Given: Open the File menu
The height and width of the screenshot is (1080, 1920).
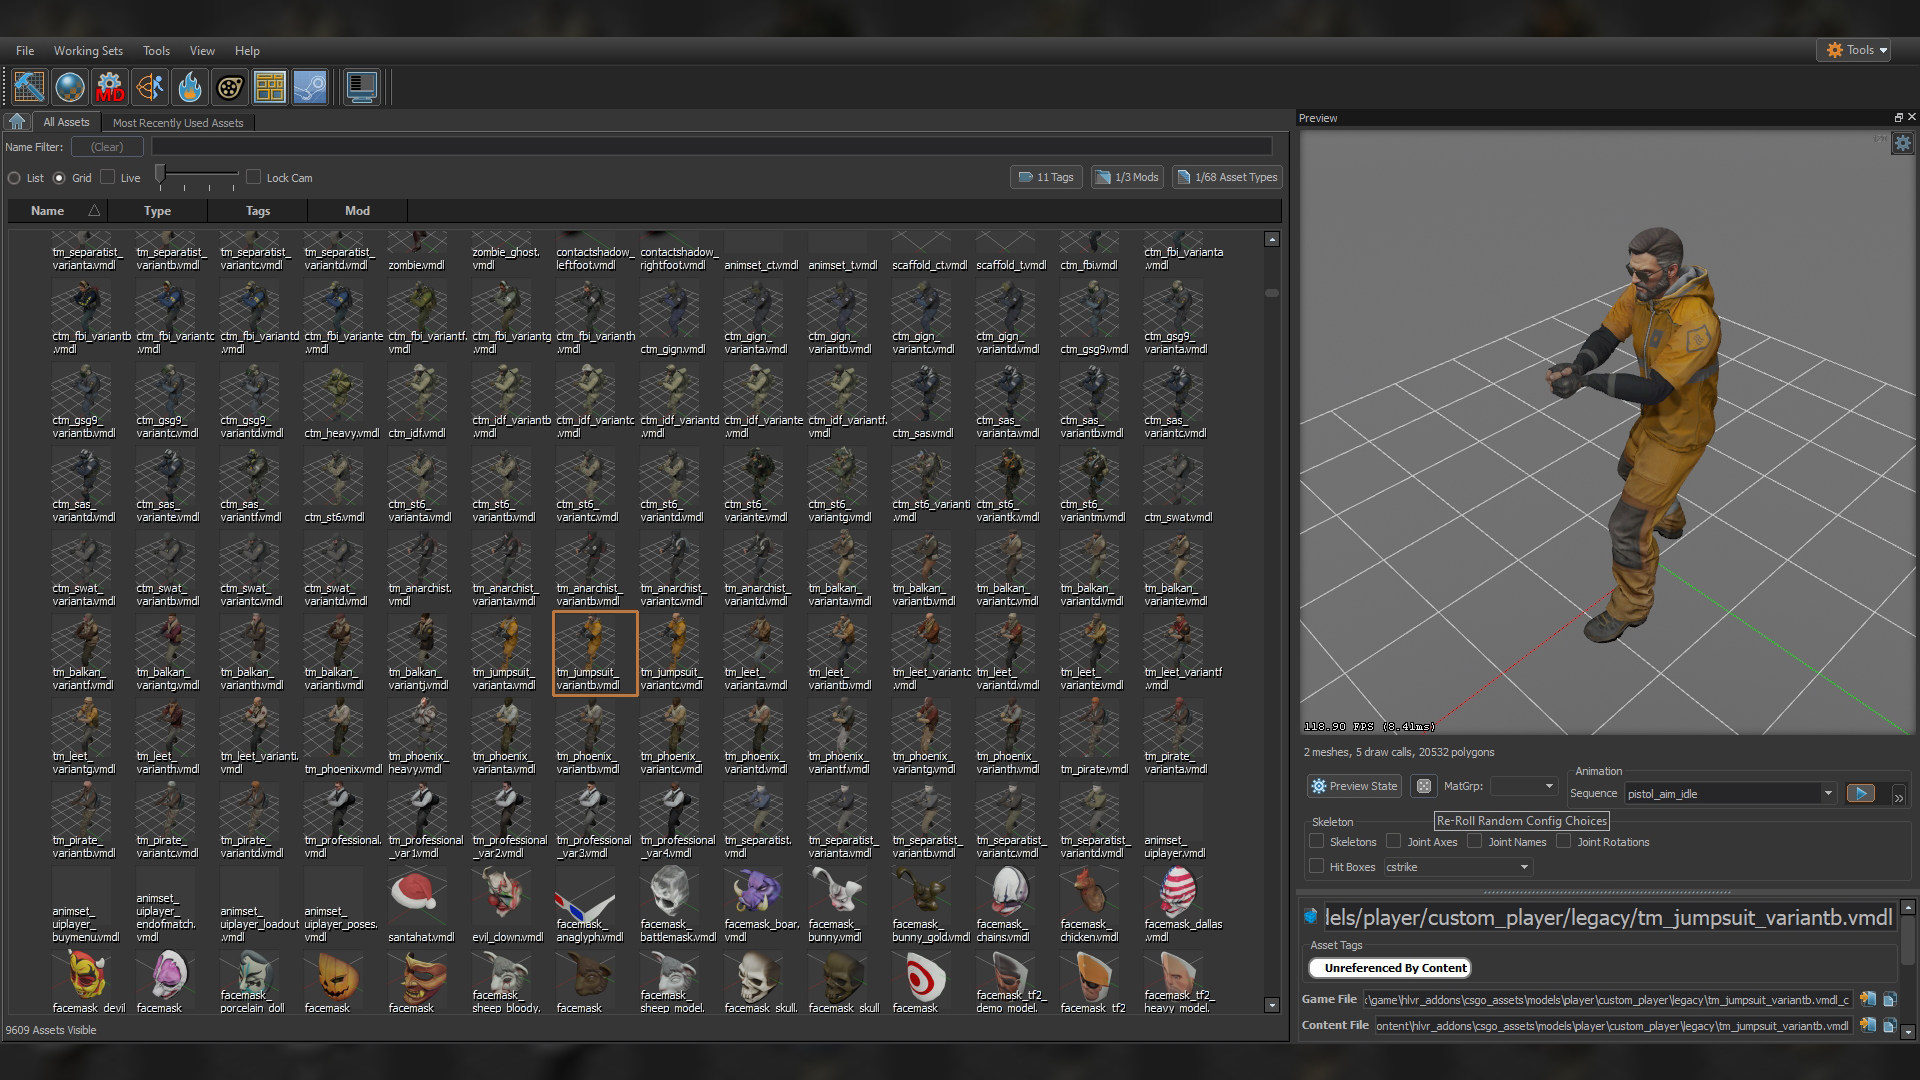Looking at the screenshot, I should pos(25,51).
